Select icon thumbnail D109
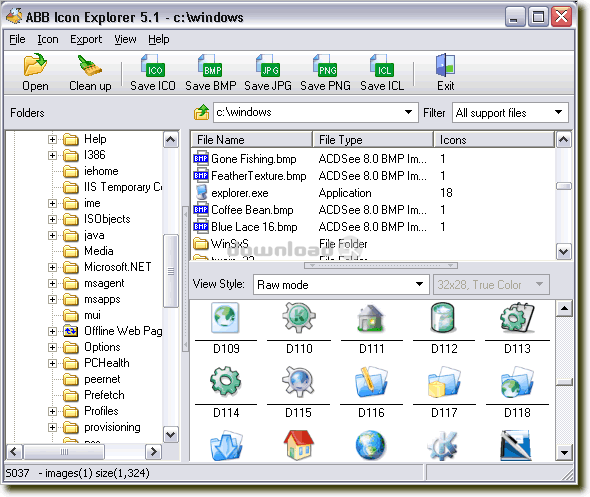Screen dimensions: 590x497 click(x=225, y=318)
